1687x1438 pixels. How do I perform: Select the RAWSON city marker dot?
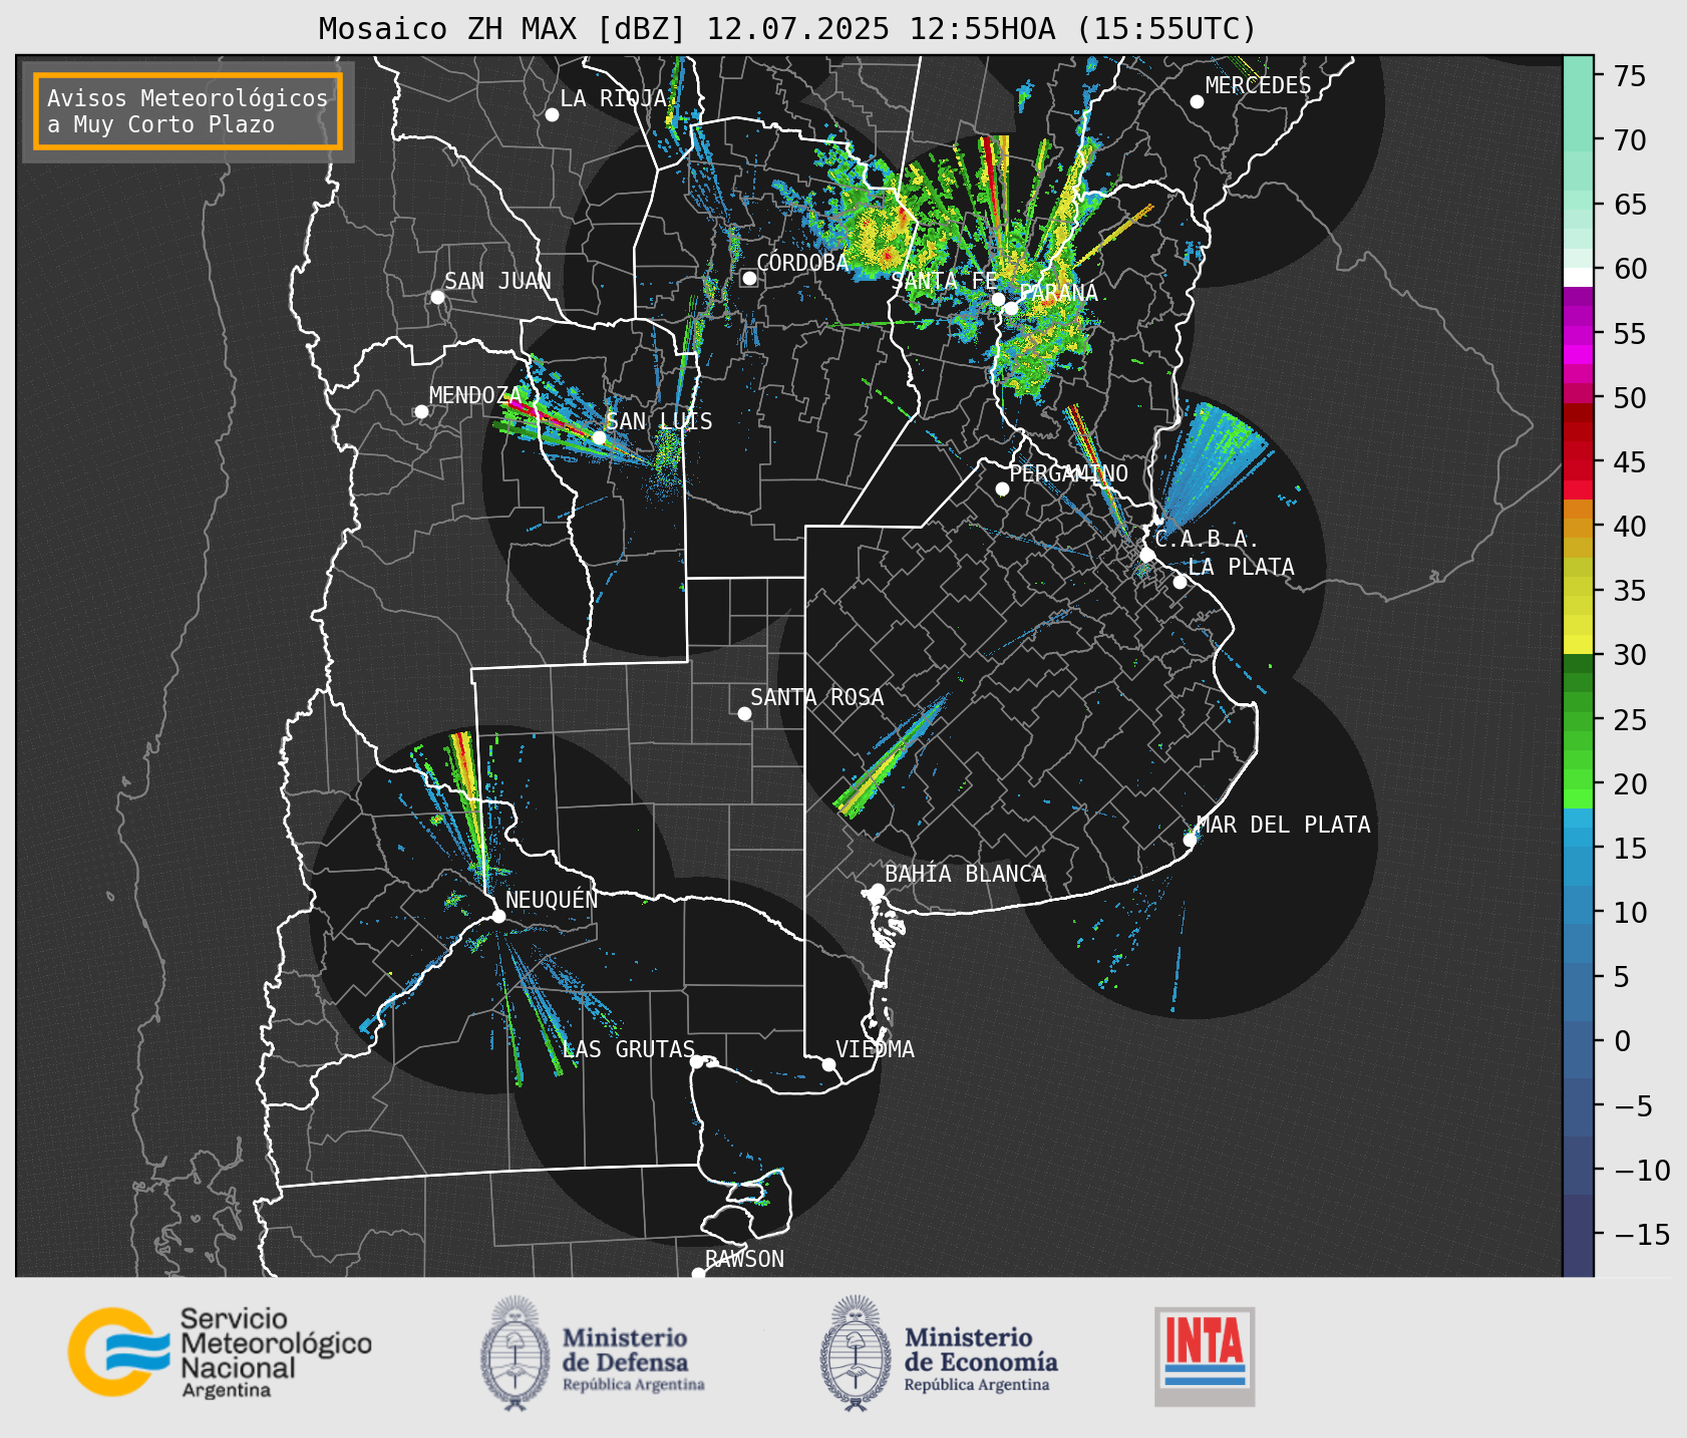pyautogui.click(x=698, y=1273)
